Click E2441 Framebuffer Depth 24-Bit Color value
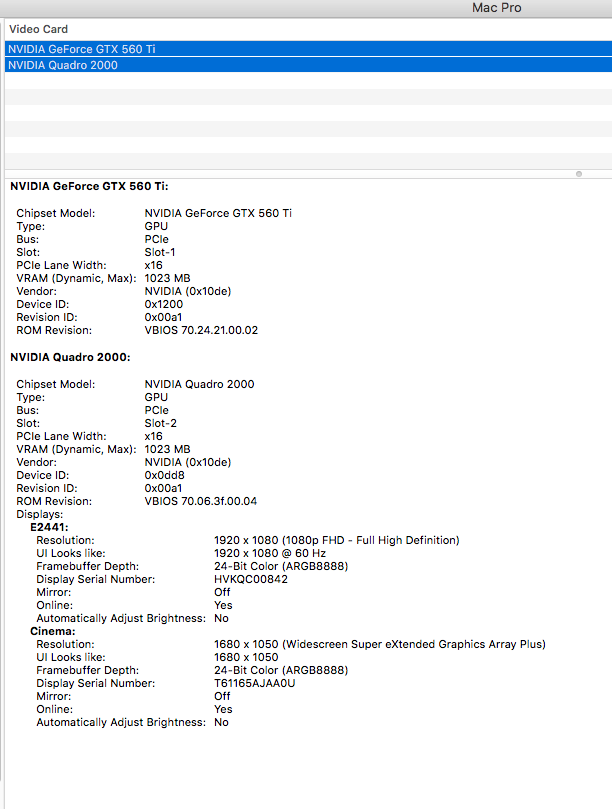 tap(281, 567)
